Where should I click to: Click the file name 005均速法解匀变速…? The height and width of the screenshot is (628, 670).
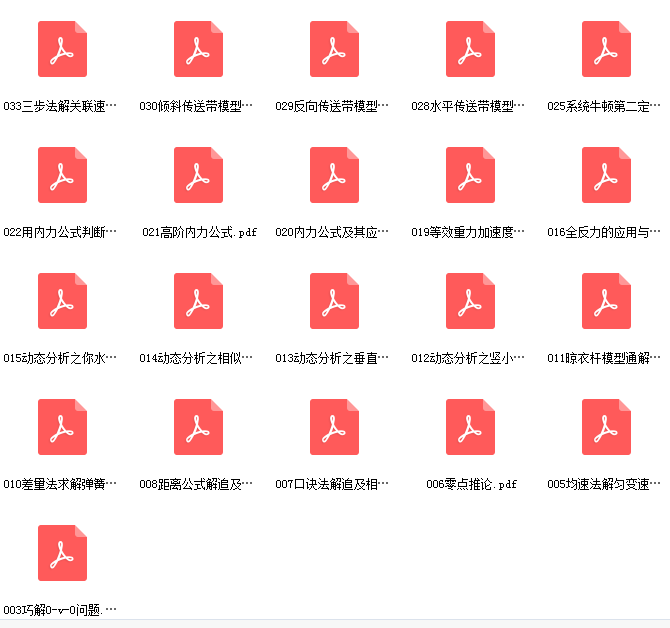tap(604, 484)
